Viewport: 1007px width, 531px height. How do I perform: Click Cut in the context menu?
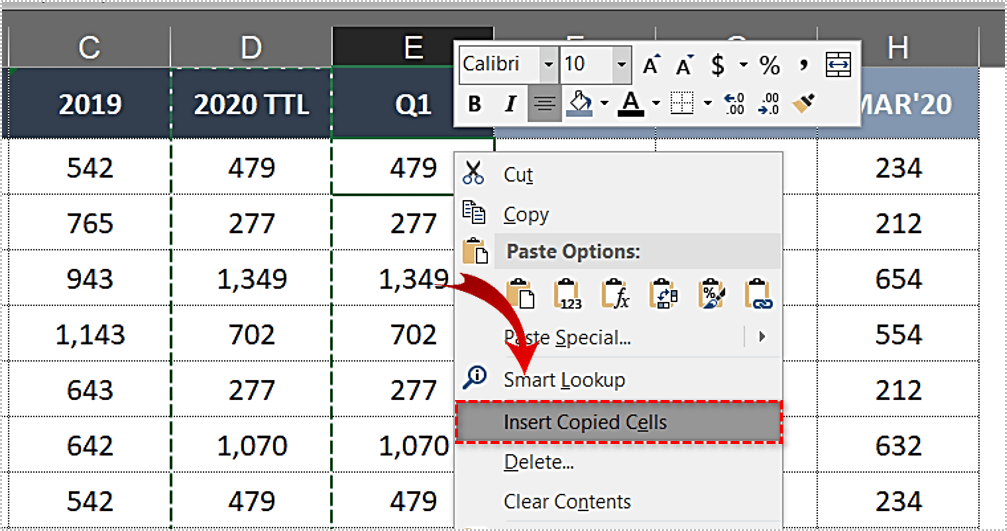click(x=518, y=175)
